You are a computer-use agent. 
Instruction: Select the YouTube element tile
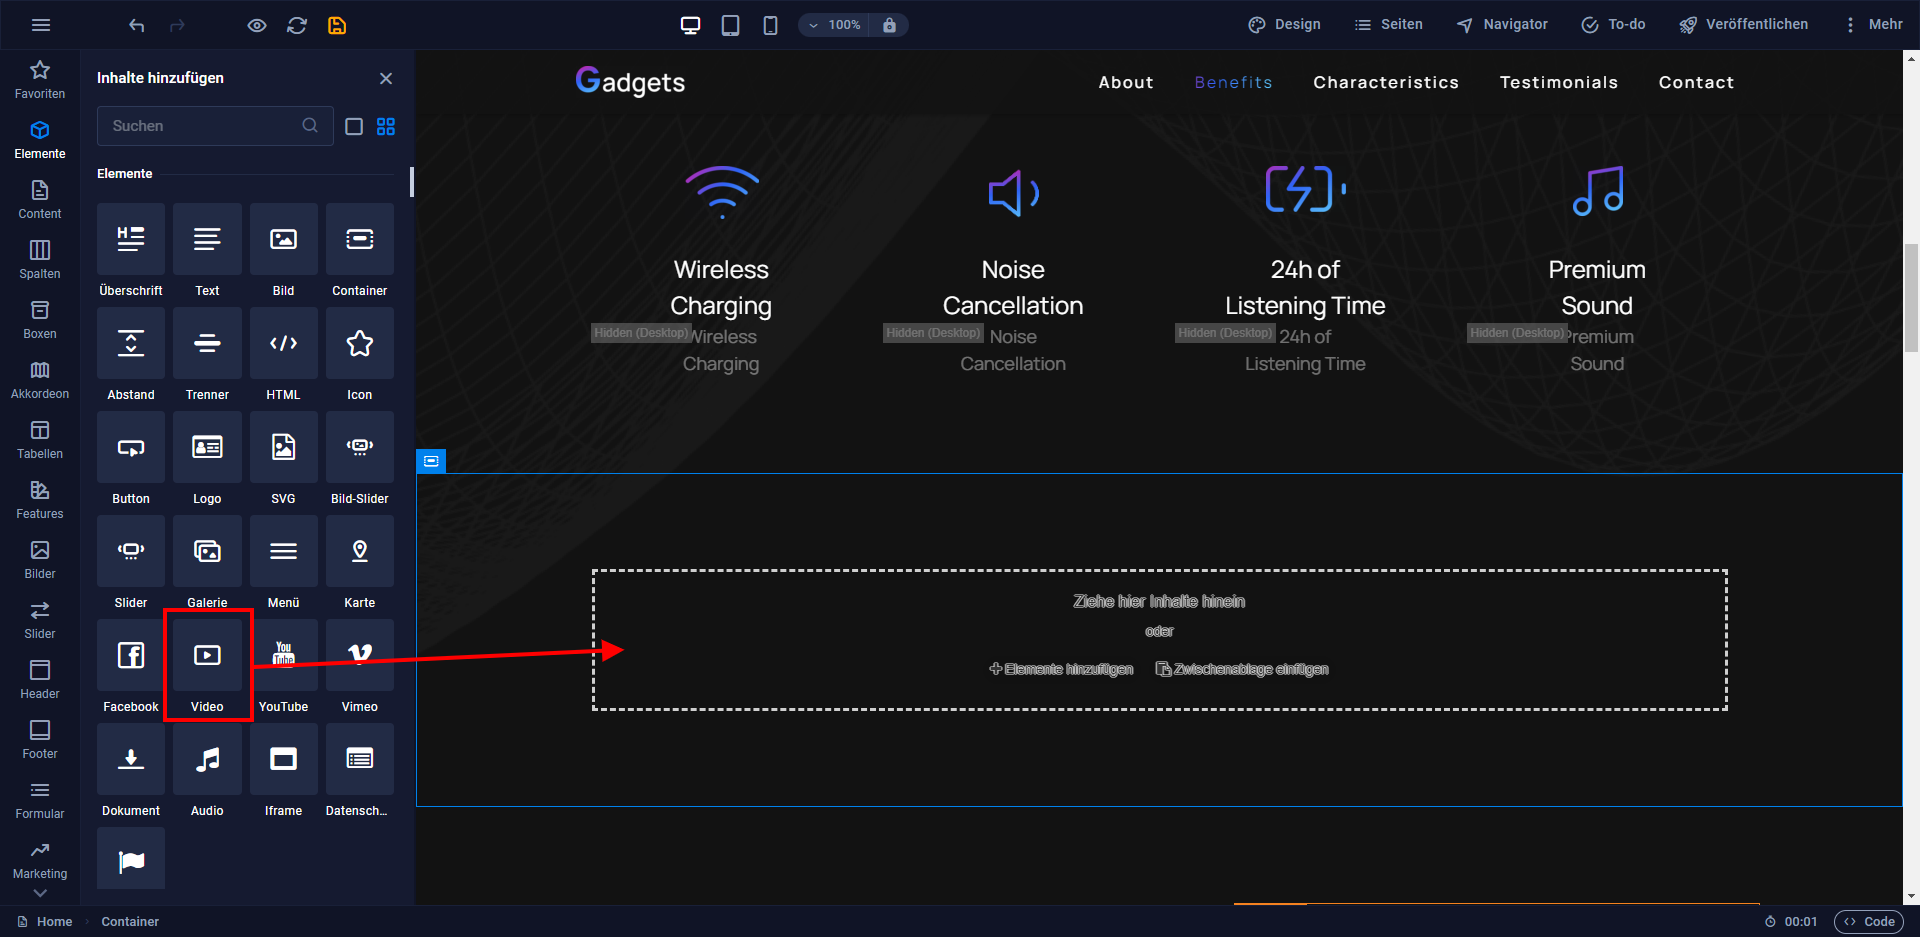pos(283,665)
